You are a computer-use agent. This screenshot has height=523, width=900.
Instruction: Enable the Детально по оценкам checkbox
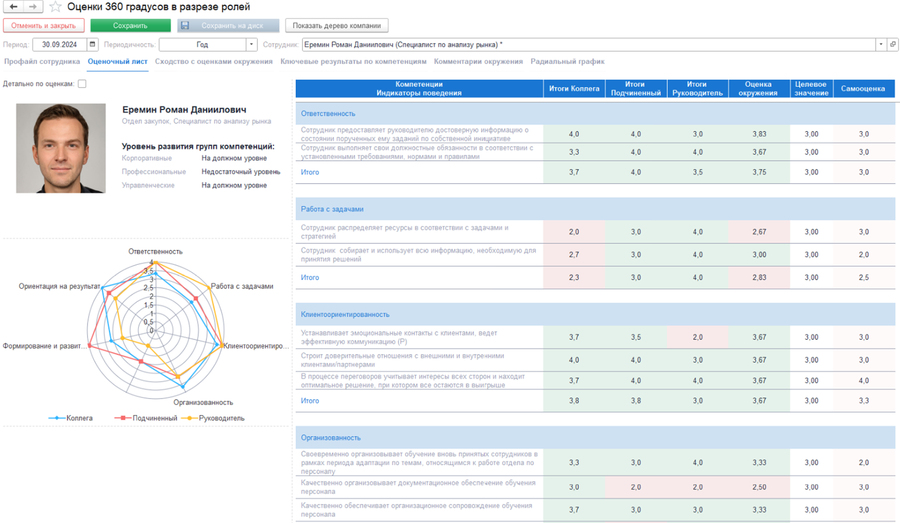[82, 84]
